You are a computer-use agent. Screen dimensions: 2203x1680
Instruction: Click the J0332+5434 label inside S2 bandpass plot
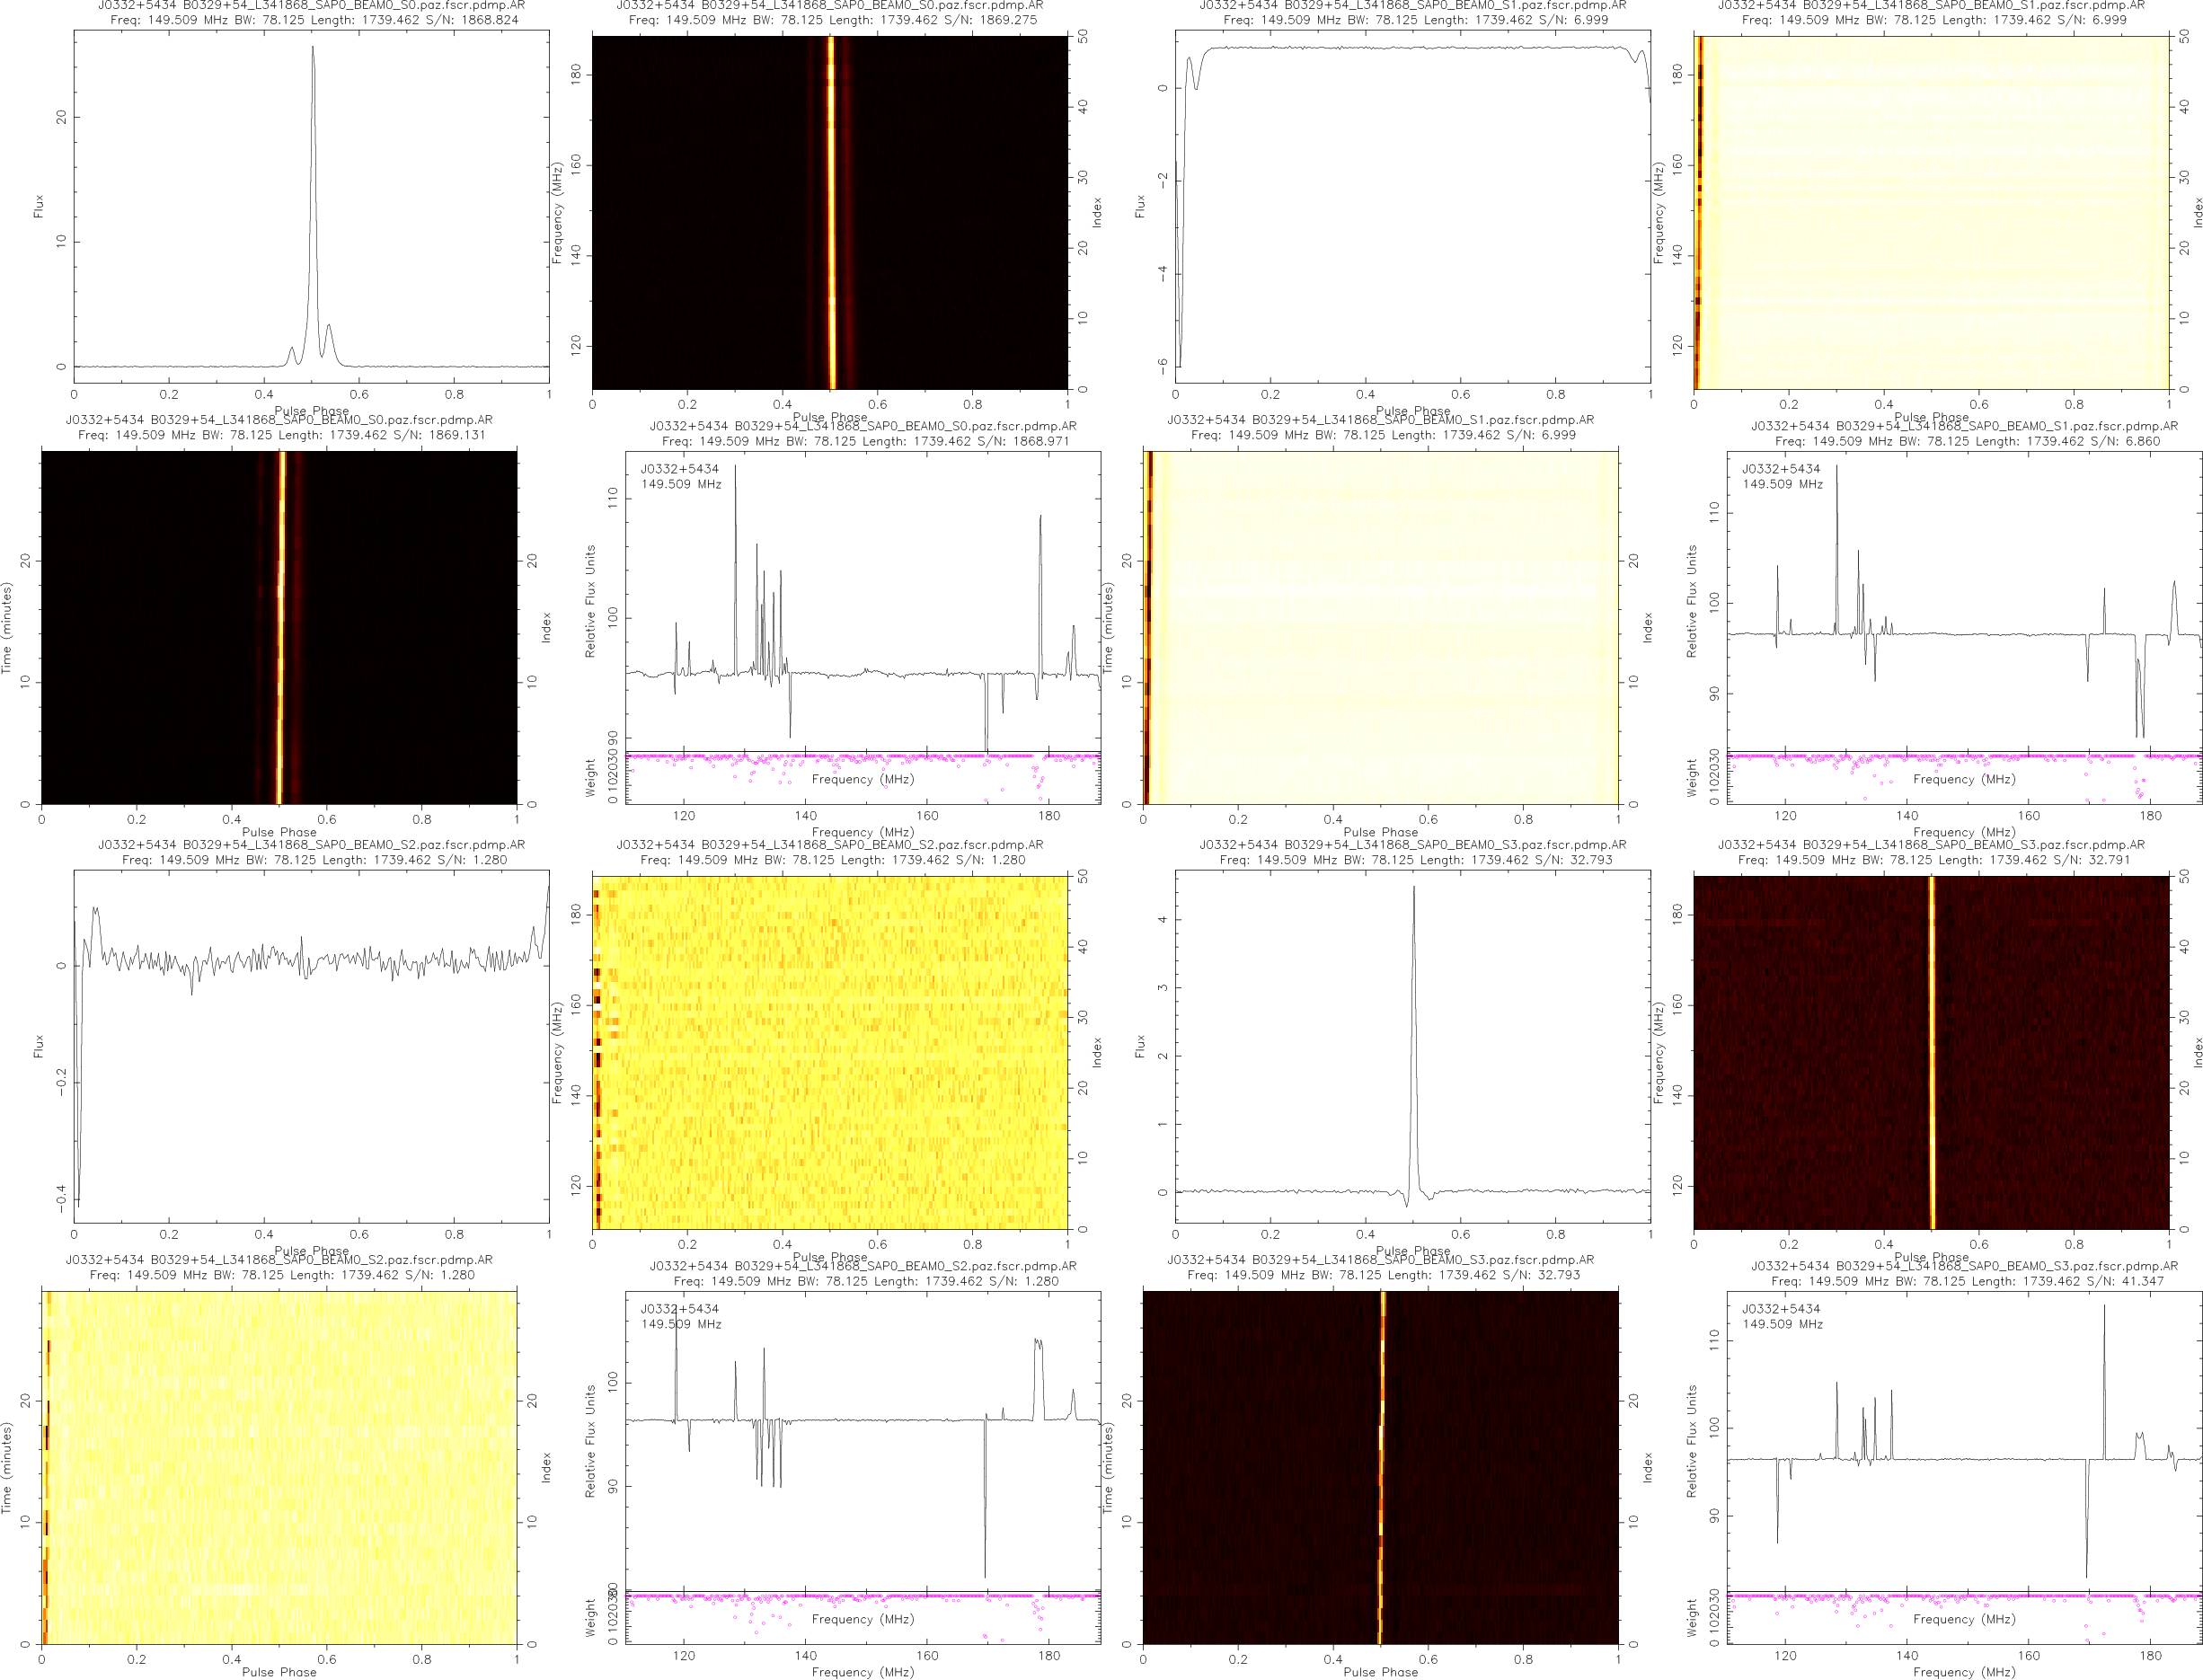(x=679, y=1308)
